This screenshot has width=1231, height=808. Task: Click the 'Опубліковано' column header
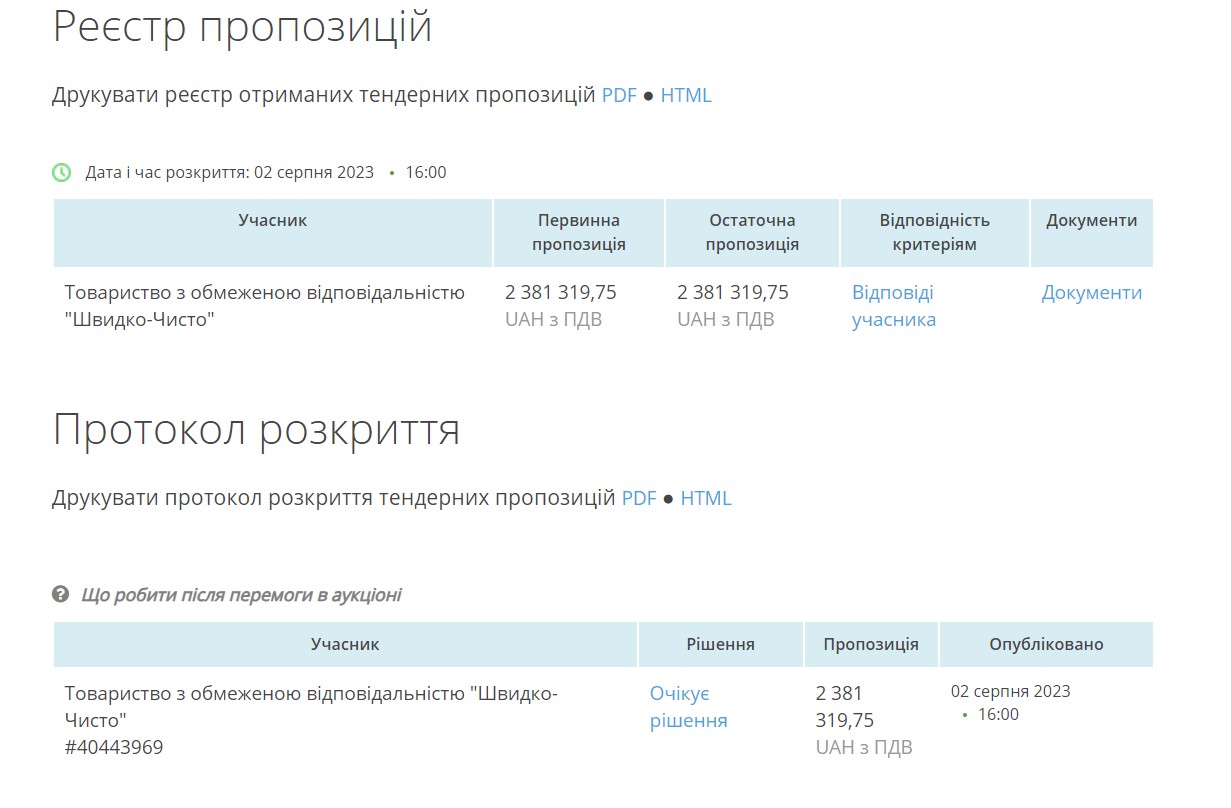[1046, 644]
